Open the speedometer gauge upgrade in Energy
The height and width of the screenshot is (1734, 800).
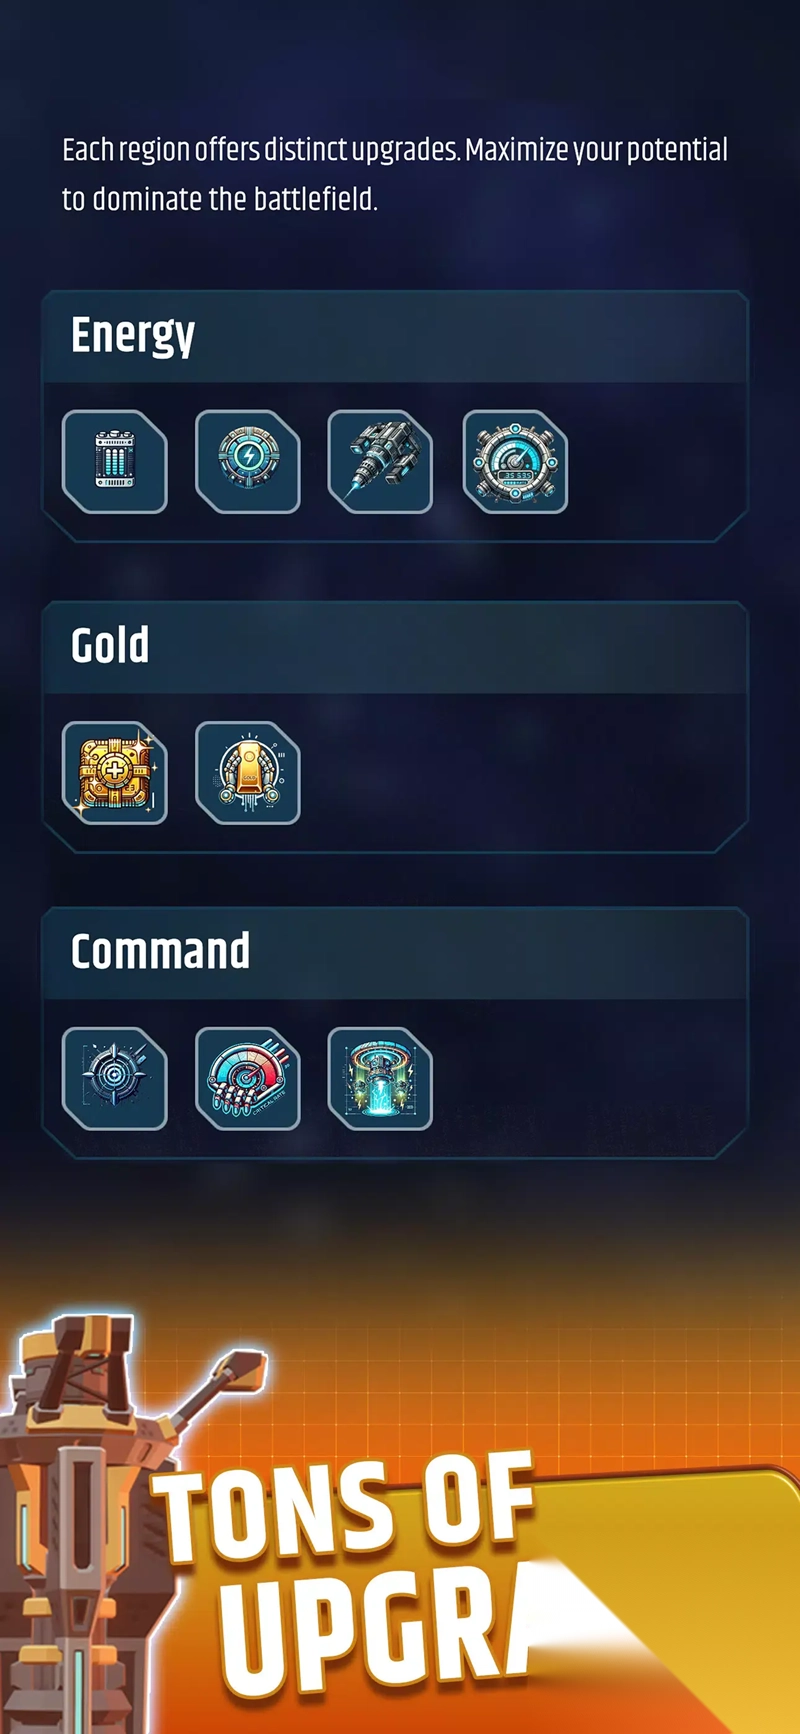(x=515, y=462)
